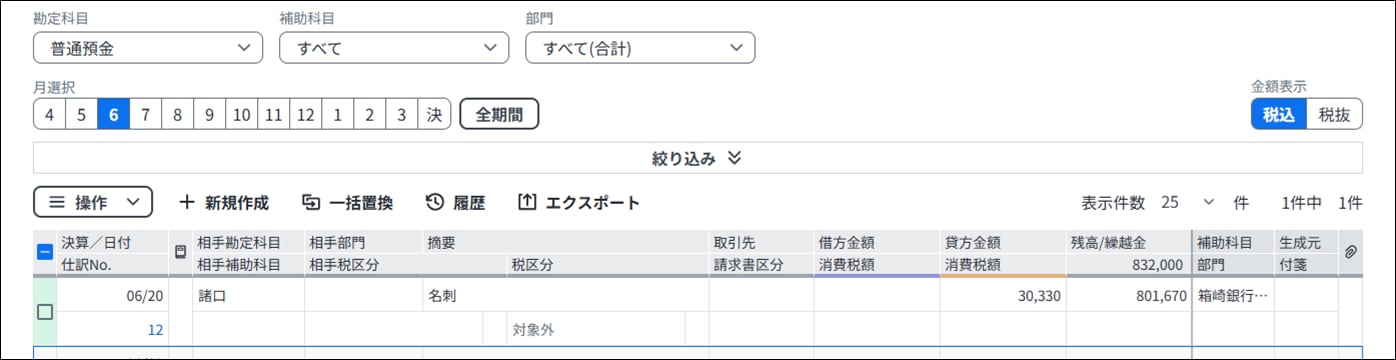Select highlighted month 6
This screenshot has width=1396, height=360.
[x=113, y=114]
